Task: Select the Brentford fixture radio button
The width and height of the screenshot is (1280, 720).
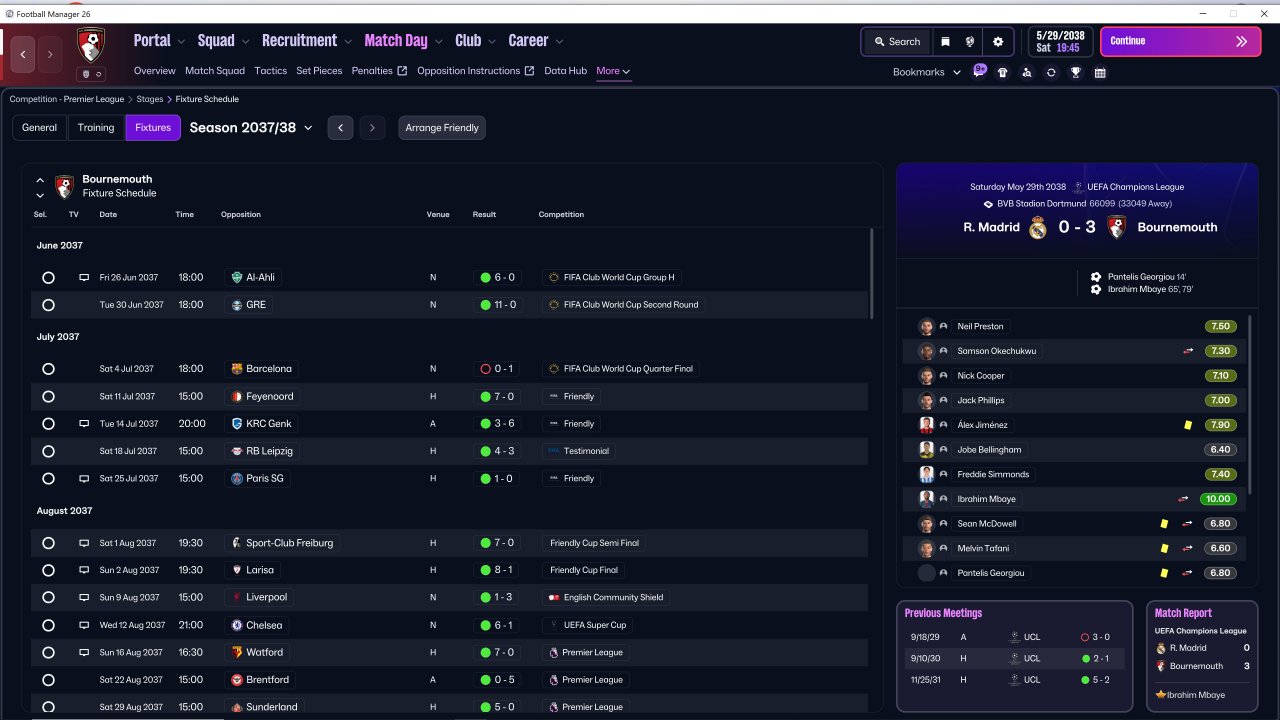Action: pyautogui.click(x=48, y=680)
